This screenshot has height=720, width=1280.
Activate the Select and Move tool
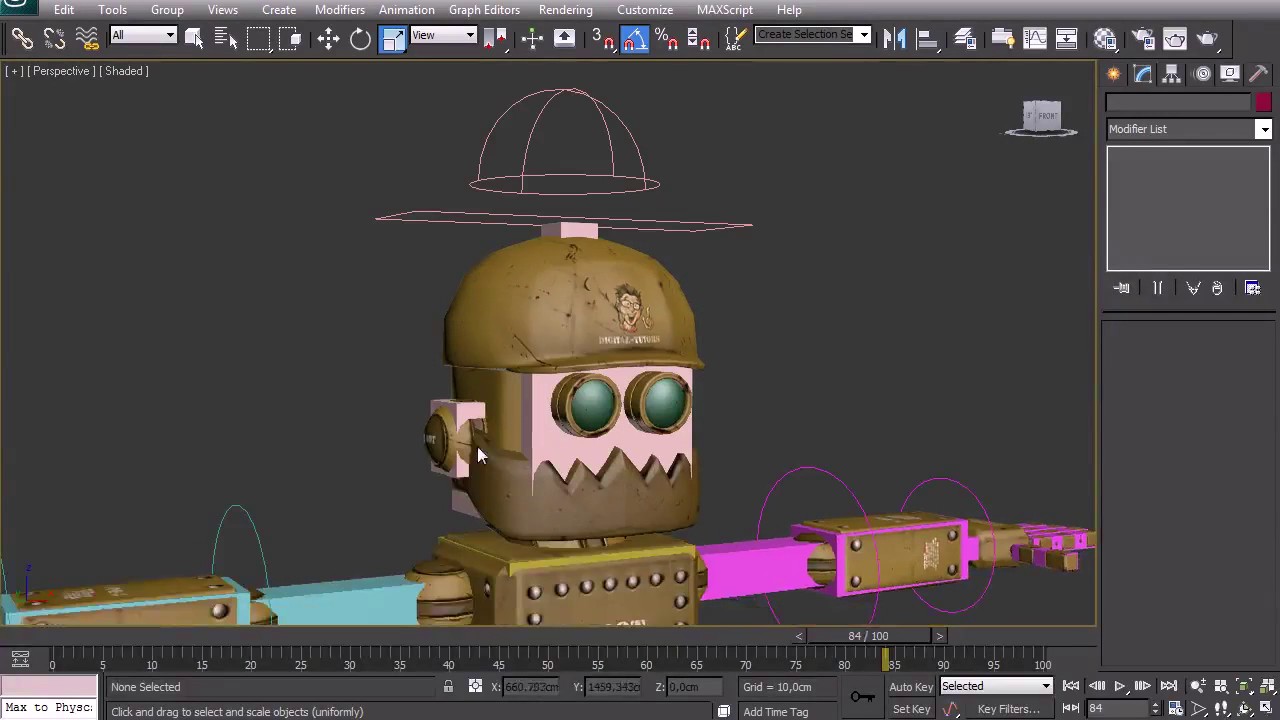click(x=328, y=39)
